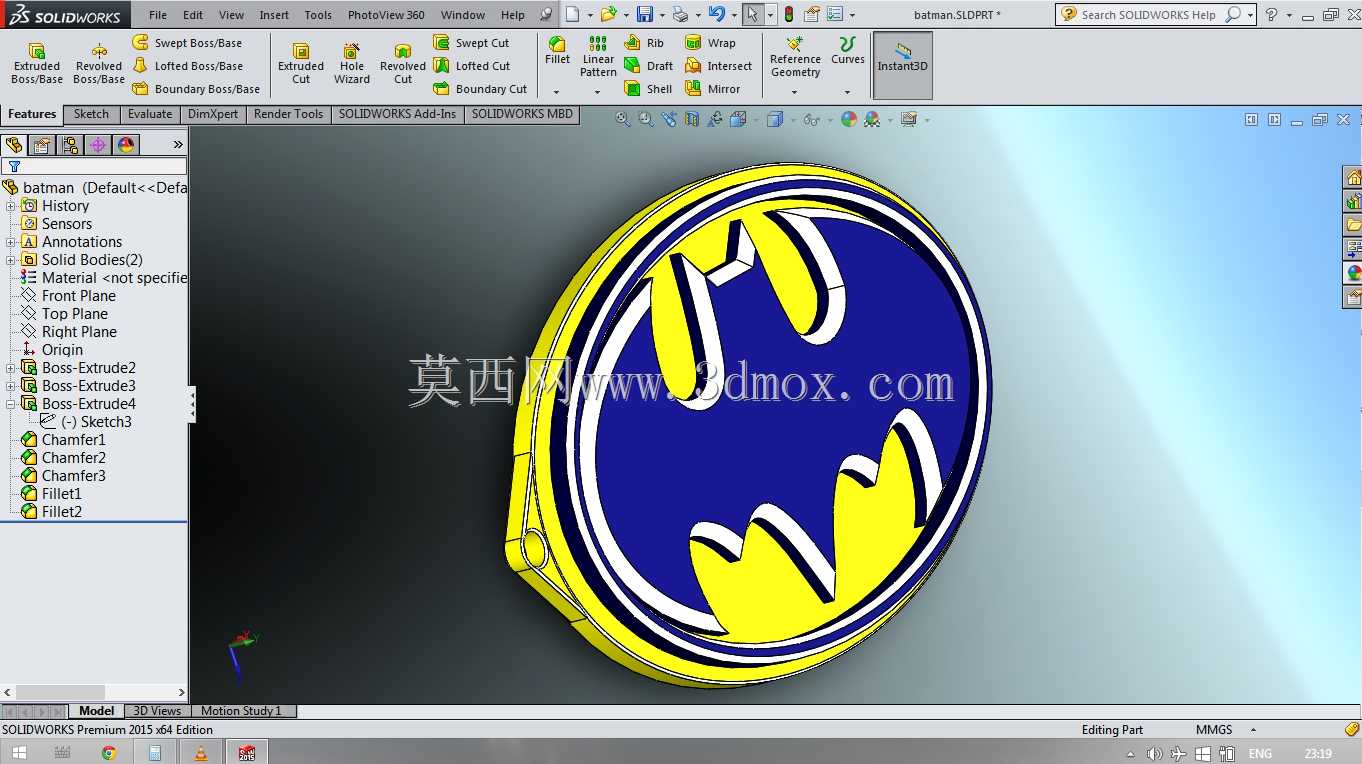Toggle the Select cursor tool
This screenshot has width=1362, height=764.
(x=752, y=15)
